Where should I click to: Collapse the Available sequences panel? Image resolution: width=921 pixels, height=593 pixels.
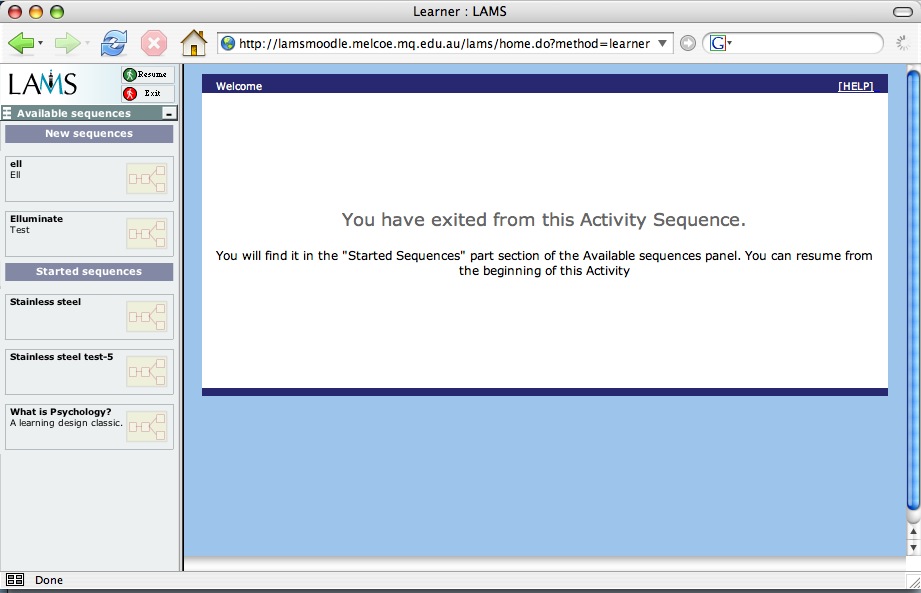[x=169, y=114]
